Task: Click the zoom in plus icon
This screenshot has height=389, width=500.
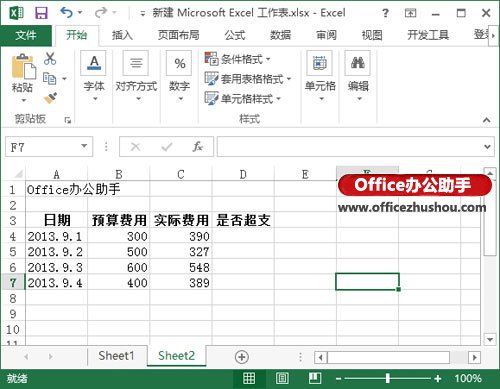Action: (x=438, y=379)
